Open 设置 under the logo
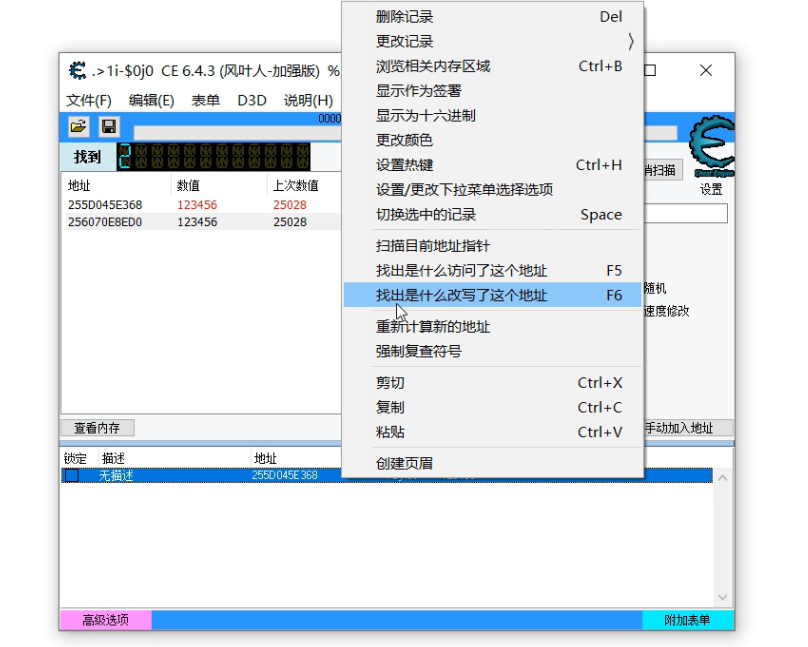The width and height of the screenshot is (808, 647). (711, 190)
